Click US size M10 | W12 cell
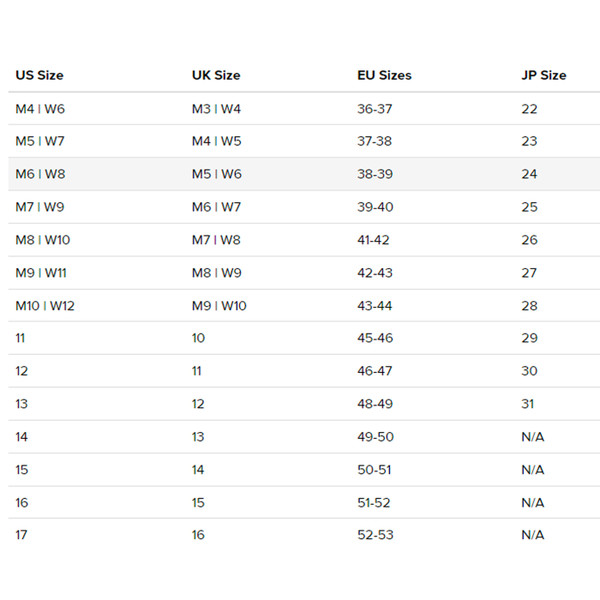Screen dimensions: 600x600 (45, 306)
